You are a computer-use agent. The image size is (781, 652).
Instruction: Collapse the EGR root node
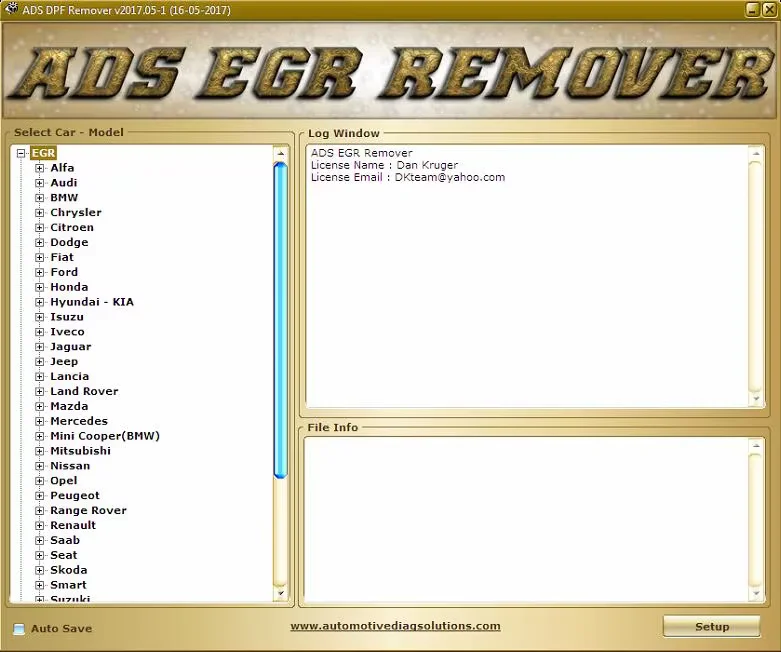tap(21, 153)
